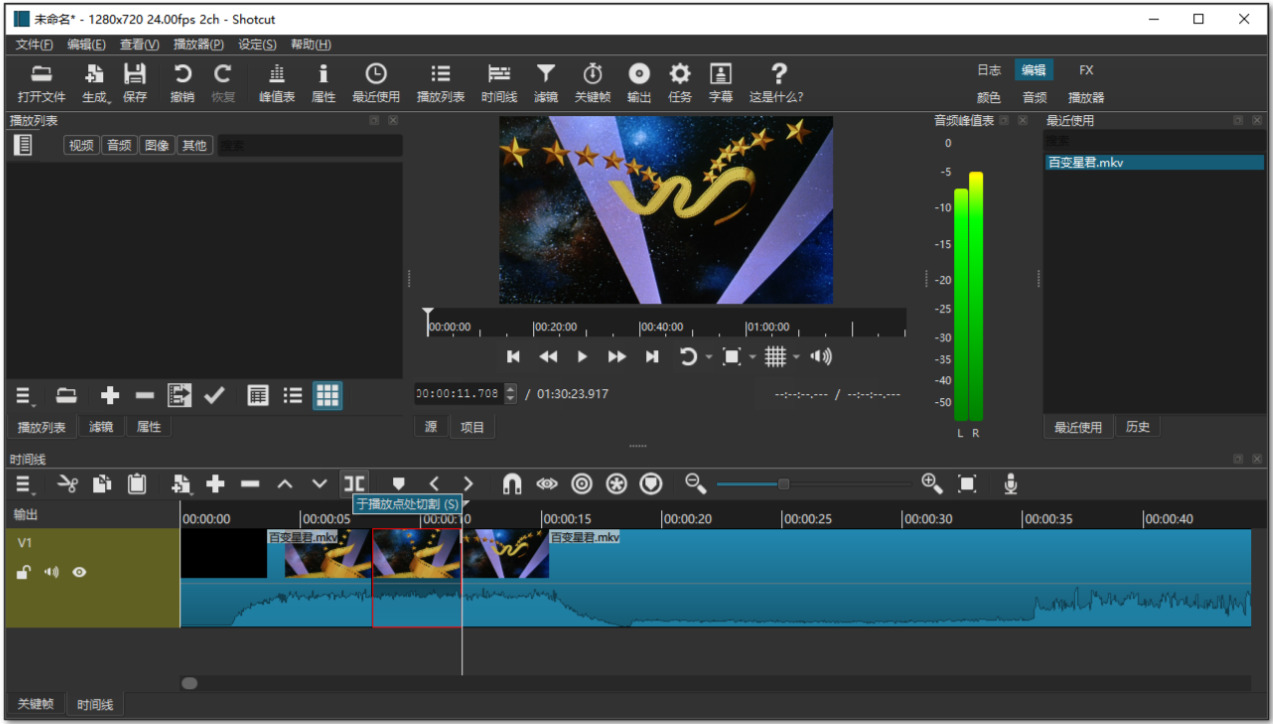This screenshot has height=724, width=1273.
Task: Click the 撤销 (undo) icon
Action: tap(182, 74)
